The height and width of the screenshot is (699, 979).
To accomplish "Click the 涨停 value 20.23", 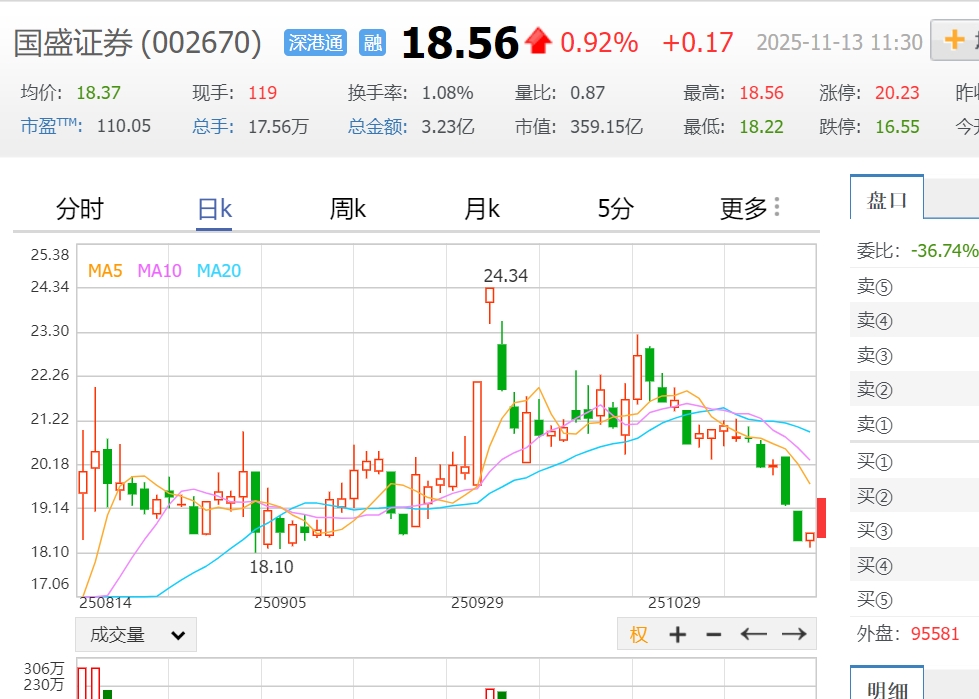I will click(x=897, y=93).
